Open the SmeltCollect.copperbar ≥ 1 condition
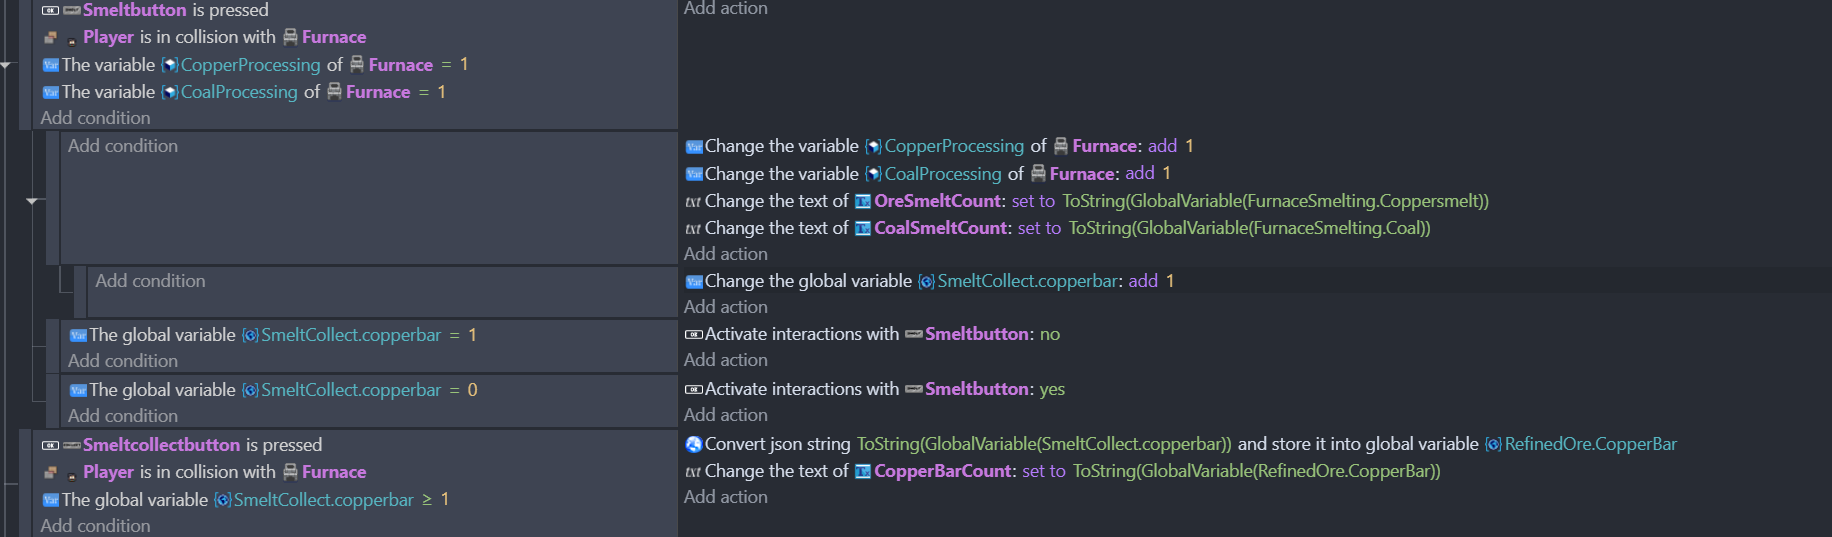Screen dimensions: 1832x537 pyautogui.click(x=245, y=499)
